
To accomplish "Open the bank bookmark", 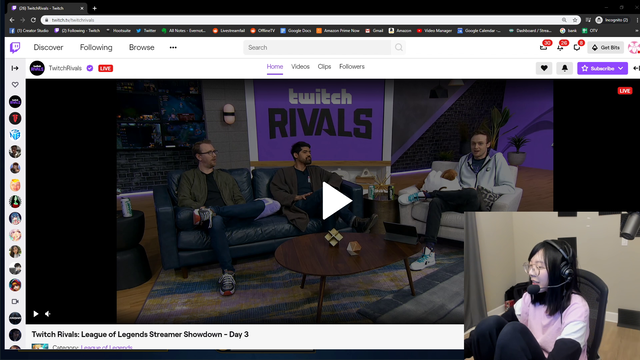I will tap(569, 31).
